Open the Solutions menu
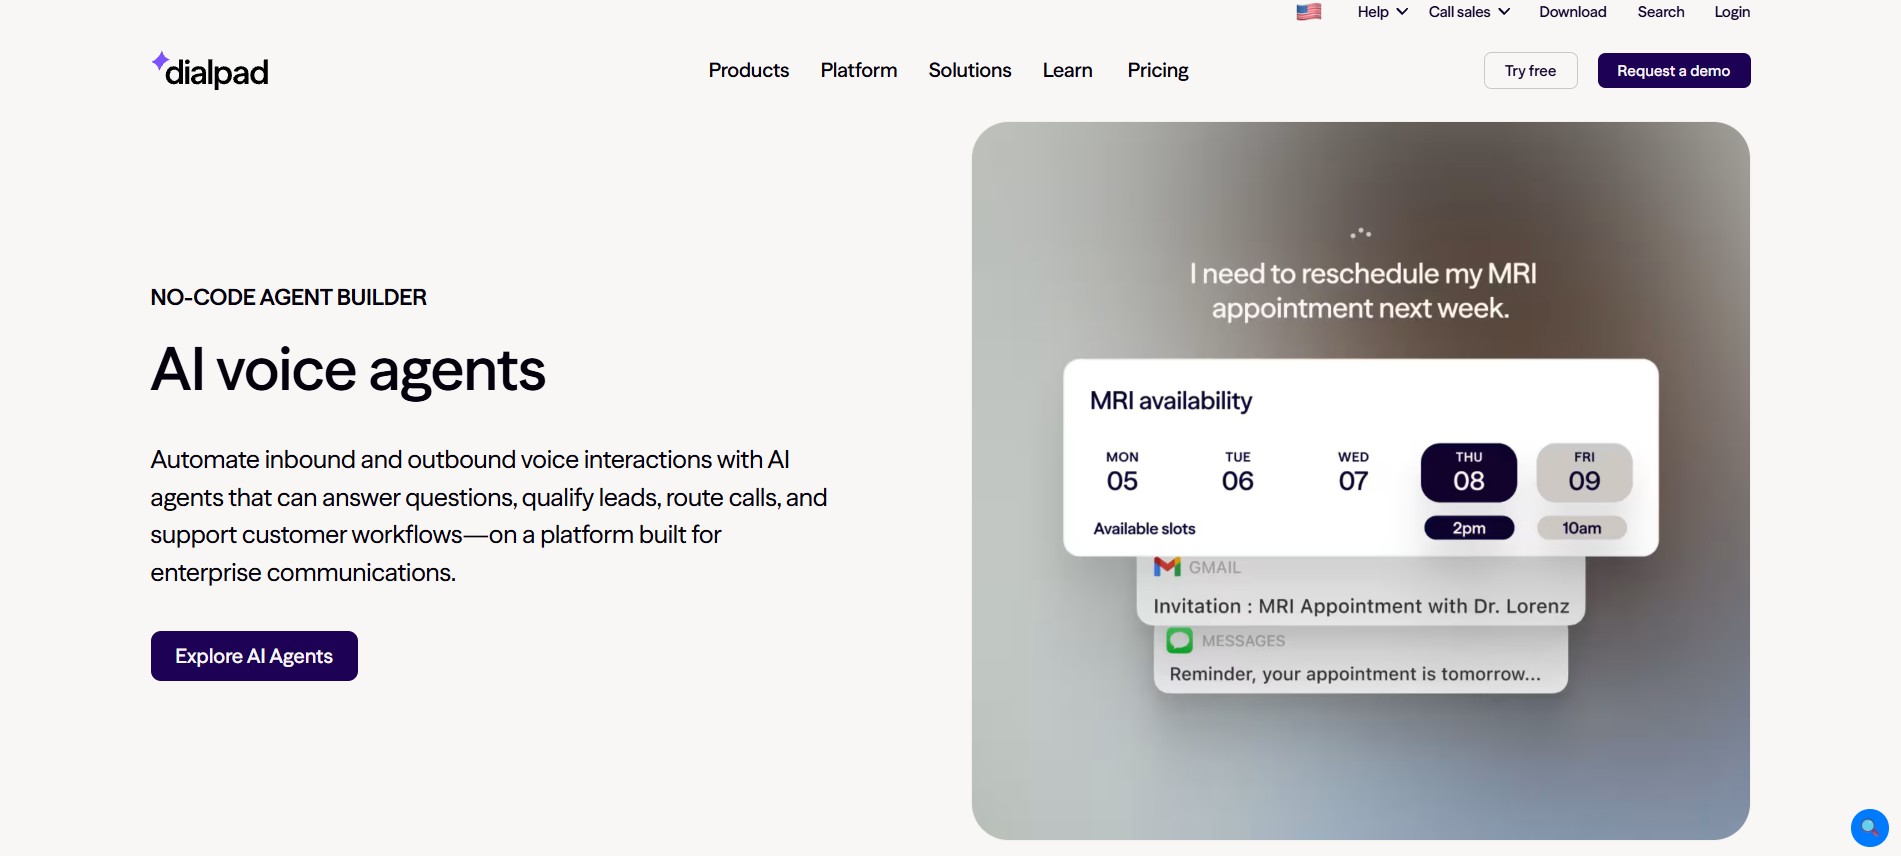The height and width of the screenshot is (856, 1901). pos(970,70)
